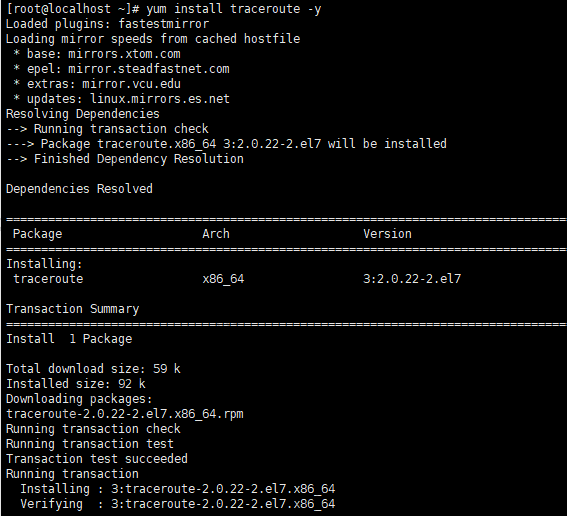This screenshot has height=516, width=567.
Task: Click the Verifying traceroute line
Action: [x=178, y=504]
